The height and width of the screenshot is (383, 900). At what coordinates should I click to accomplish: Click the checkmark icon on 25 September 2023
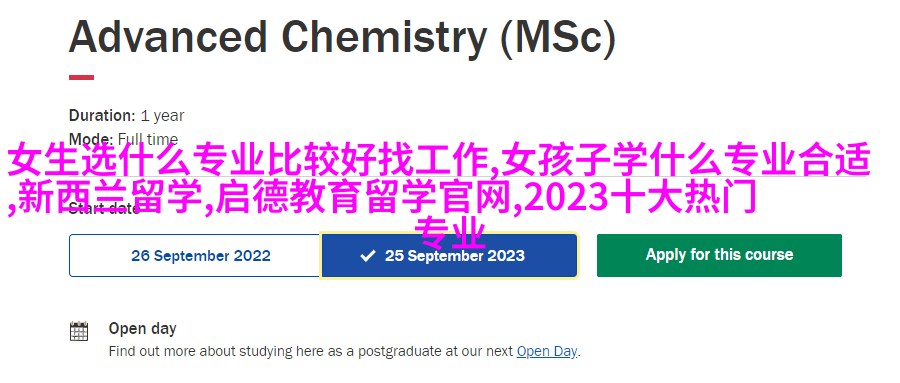click(x=367, y=256)
